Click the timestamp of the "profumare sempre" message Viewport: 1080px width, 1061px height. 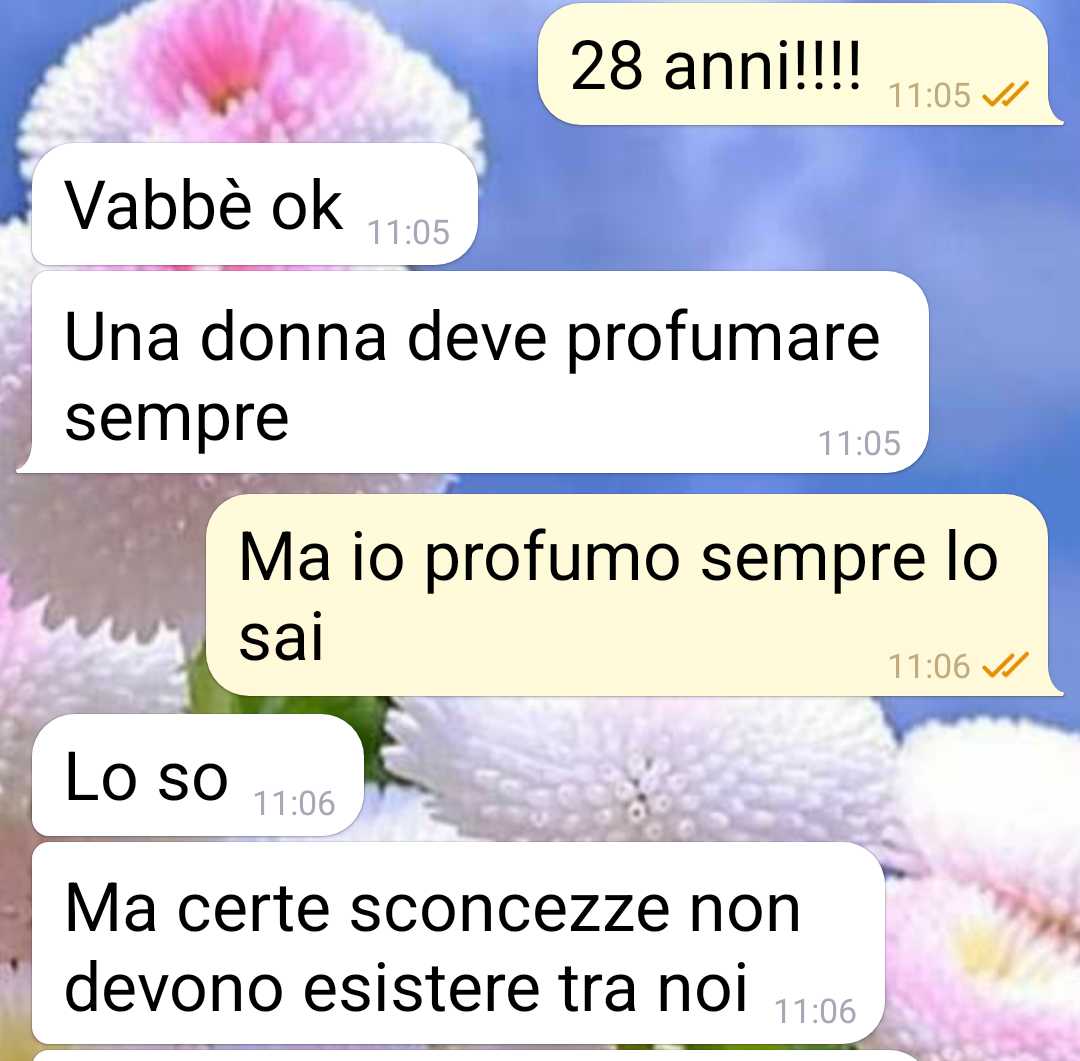pos(859,443)
